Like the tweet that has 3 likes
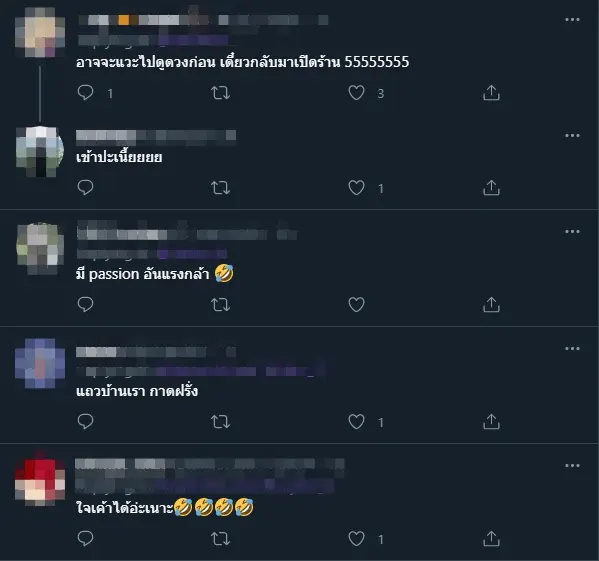Image resolution: width=599 pixels, height=561 pixels. point(356,93)
